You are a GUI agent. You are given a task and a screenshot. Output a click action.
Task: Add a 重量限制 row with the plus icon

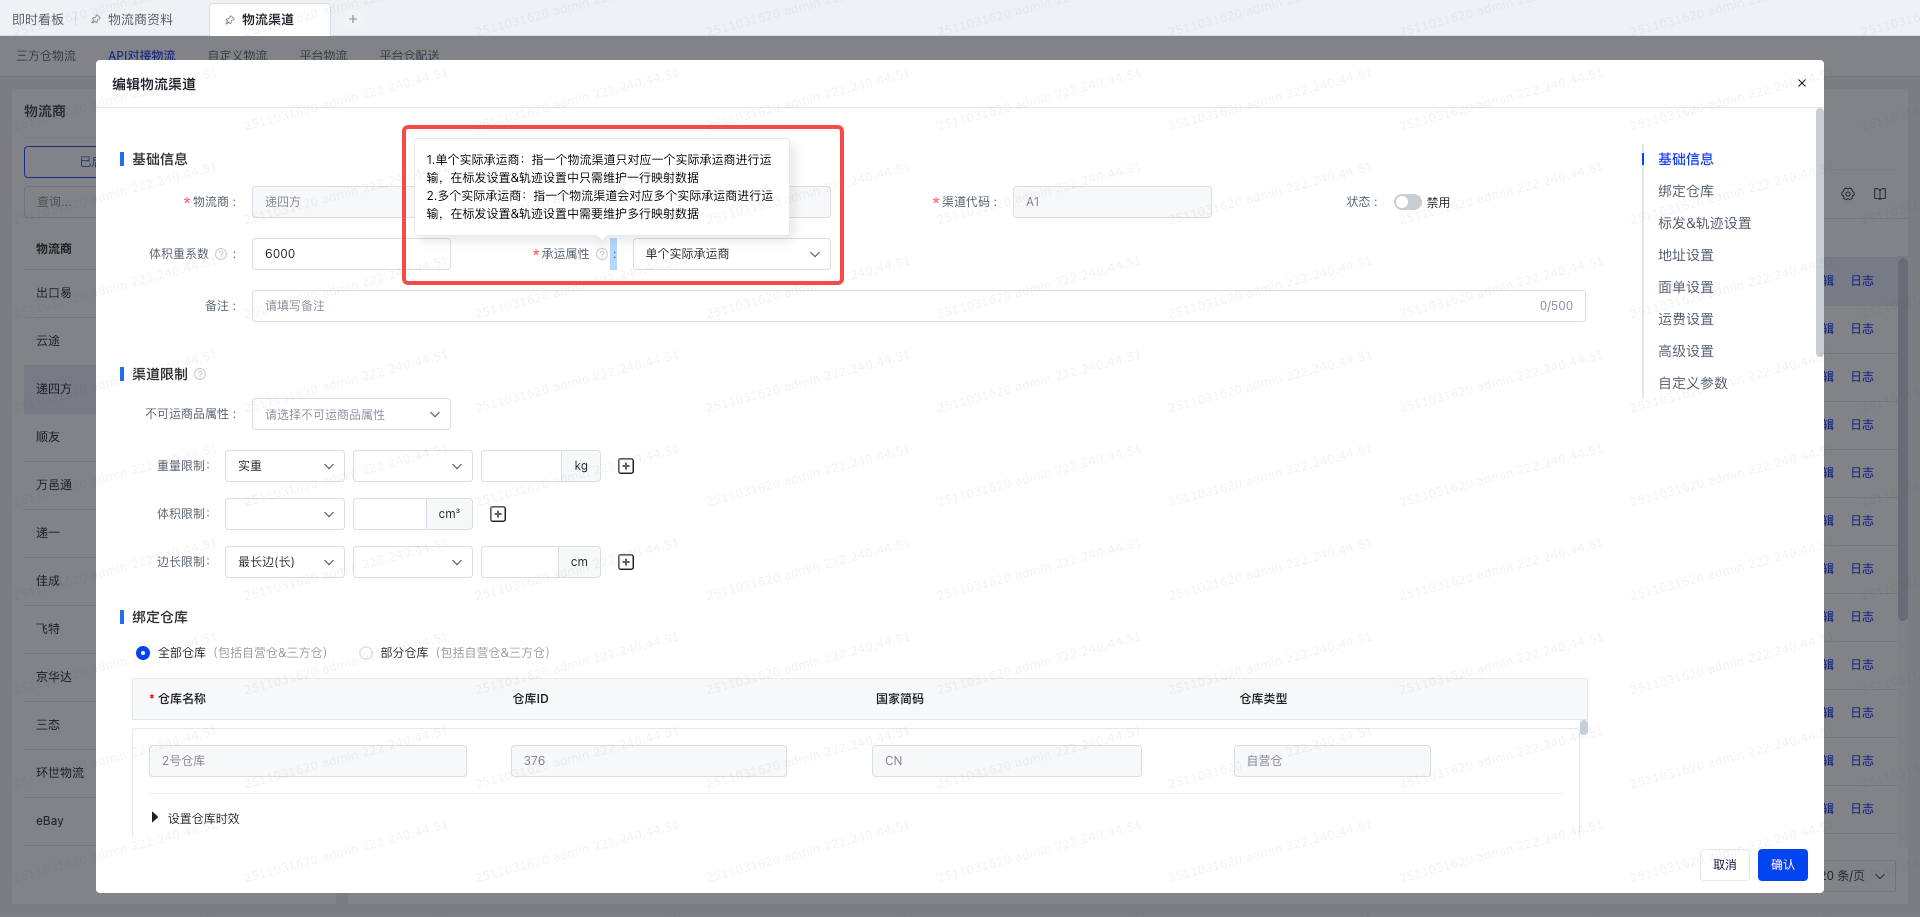(x=626, y=466)
